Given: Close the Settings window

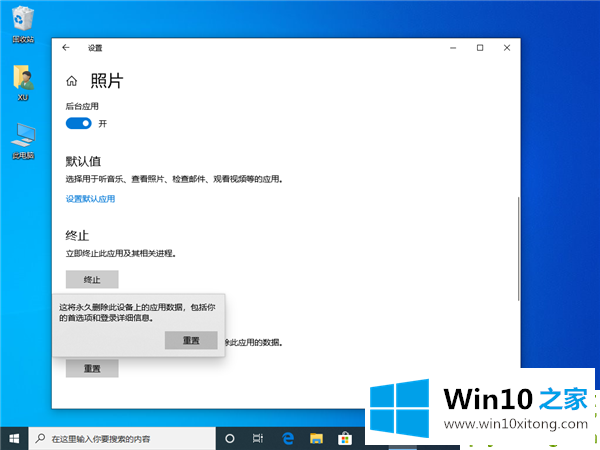Looking at the screenshot, I should (x=507, y=48).
